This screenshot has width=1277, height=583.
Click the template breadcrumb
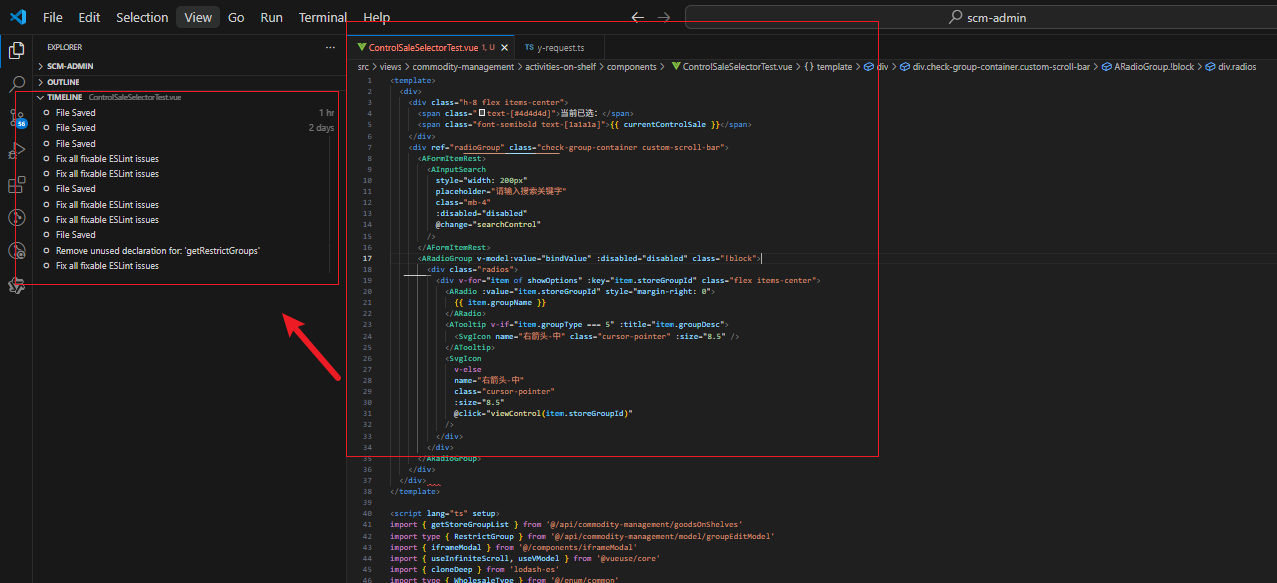pos(828,67)
